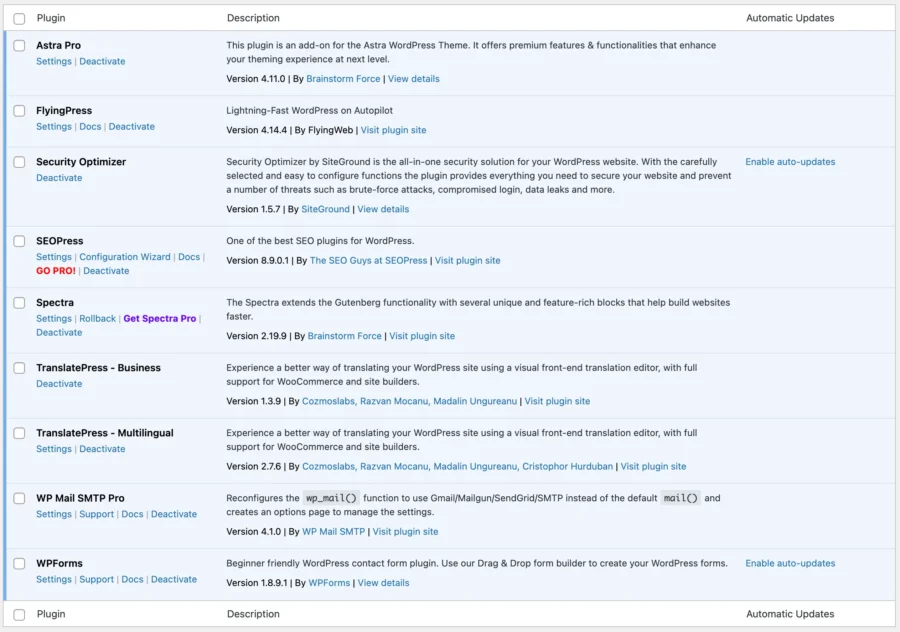The image size is (900, 632).
Task: Open WPForms Support link
Action: (96, 579)
